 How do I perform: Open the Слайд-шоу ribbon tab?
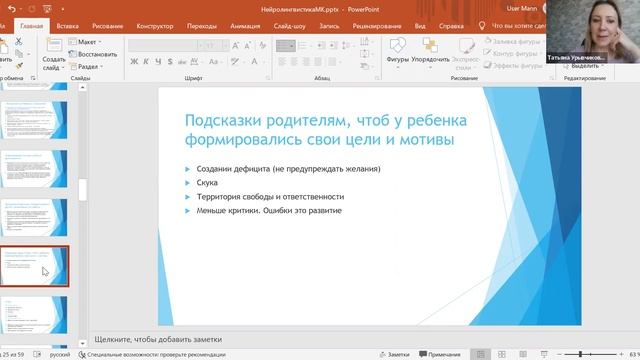[x=289, y=26]
